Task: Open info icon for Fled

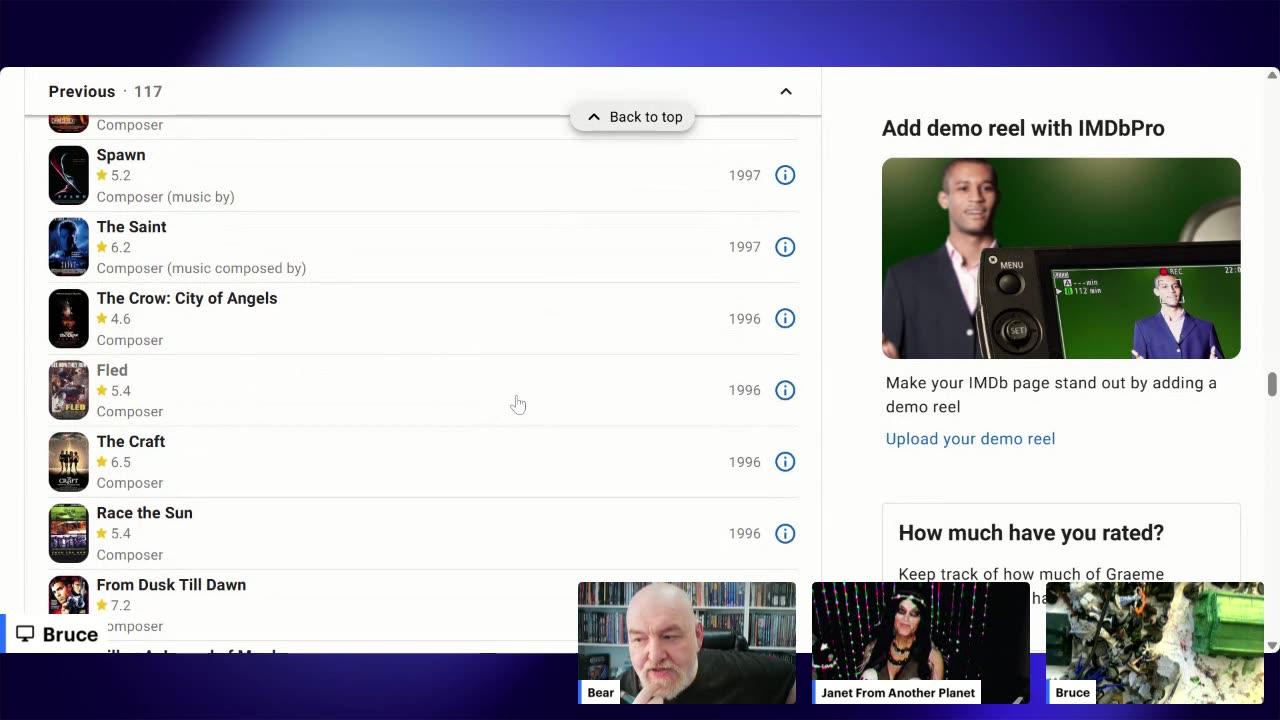Action: tap(785, 390)
